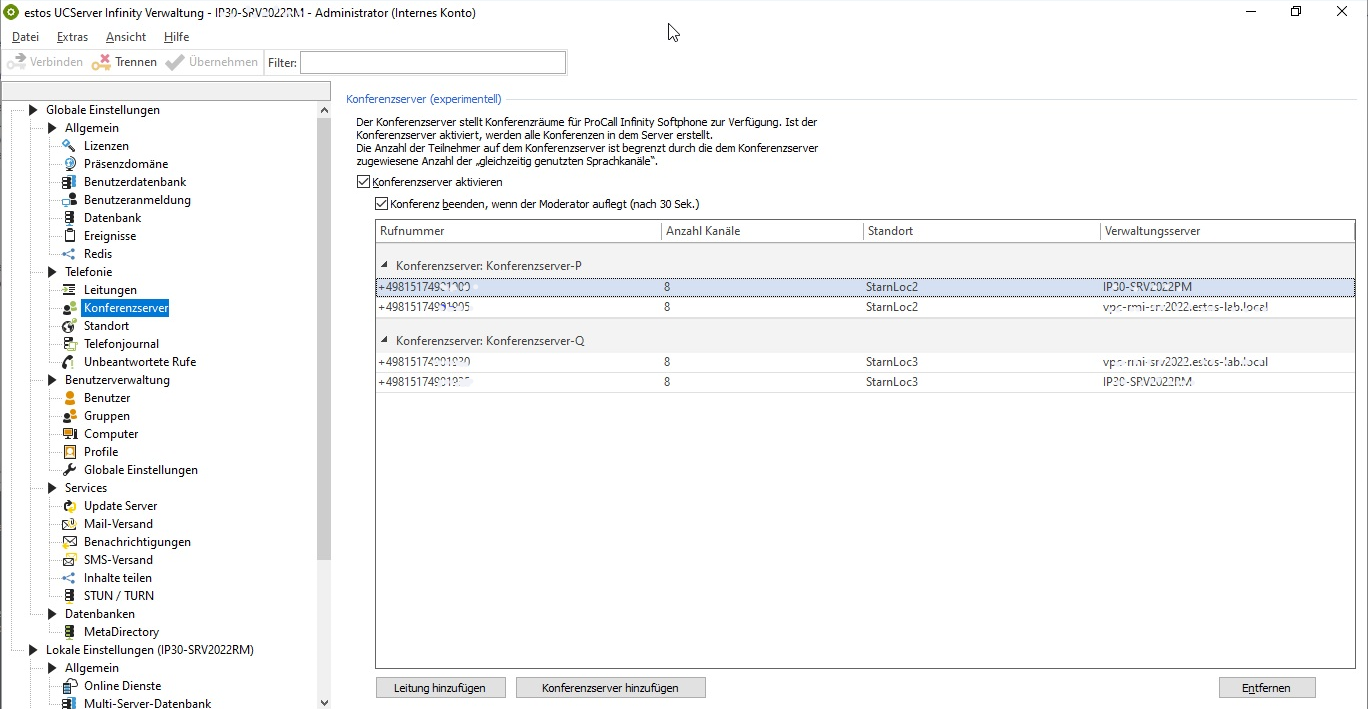Click the Gruppen people icon
This screenshot has width=1368, height=709.
pos(69,416)
